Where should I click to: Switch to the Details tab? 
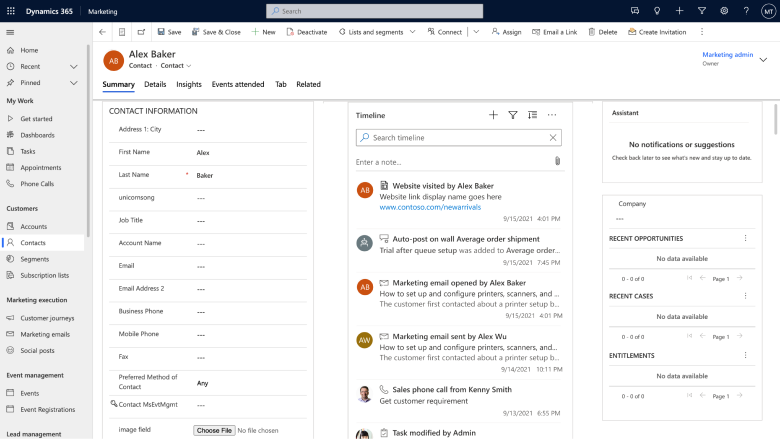(155, 85)
